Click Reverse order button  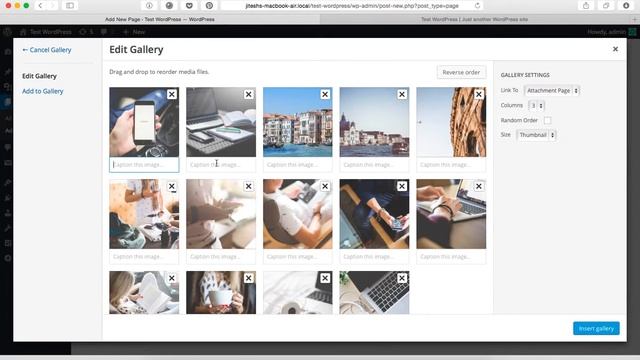pos(461,72)
